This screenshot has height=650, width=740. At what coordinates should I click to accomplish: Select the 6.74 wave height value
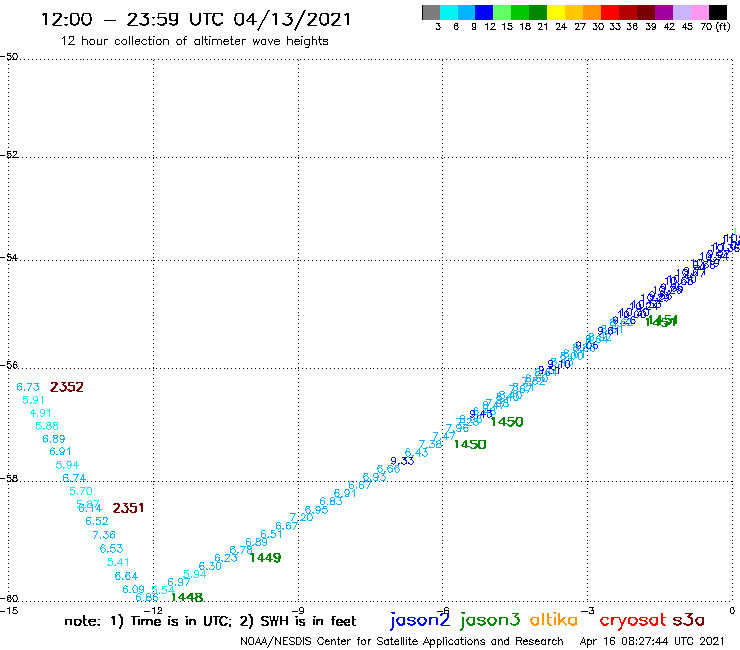74,478
